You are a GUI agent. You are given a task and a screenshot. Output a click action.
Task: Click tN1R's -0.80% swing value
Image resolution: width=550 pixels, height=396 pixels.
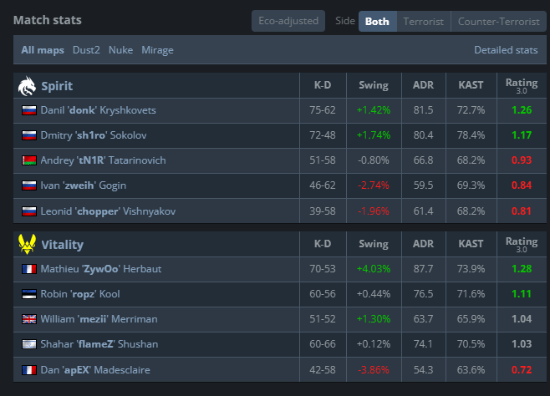(374, 161)
